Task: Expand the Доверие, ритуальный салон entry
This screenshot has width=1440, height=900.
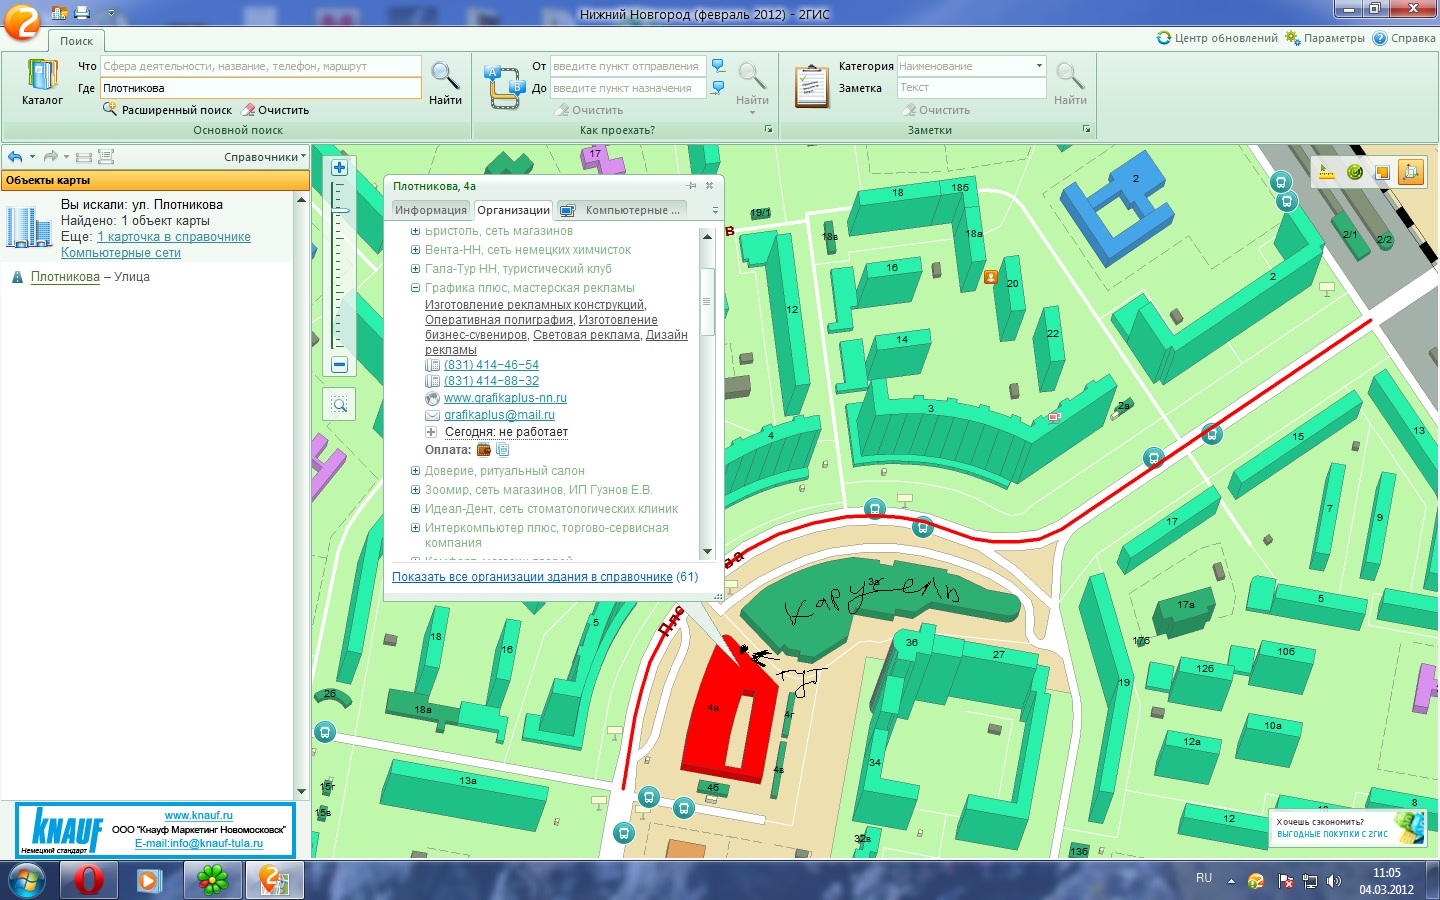Action: click(415, 471)
